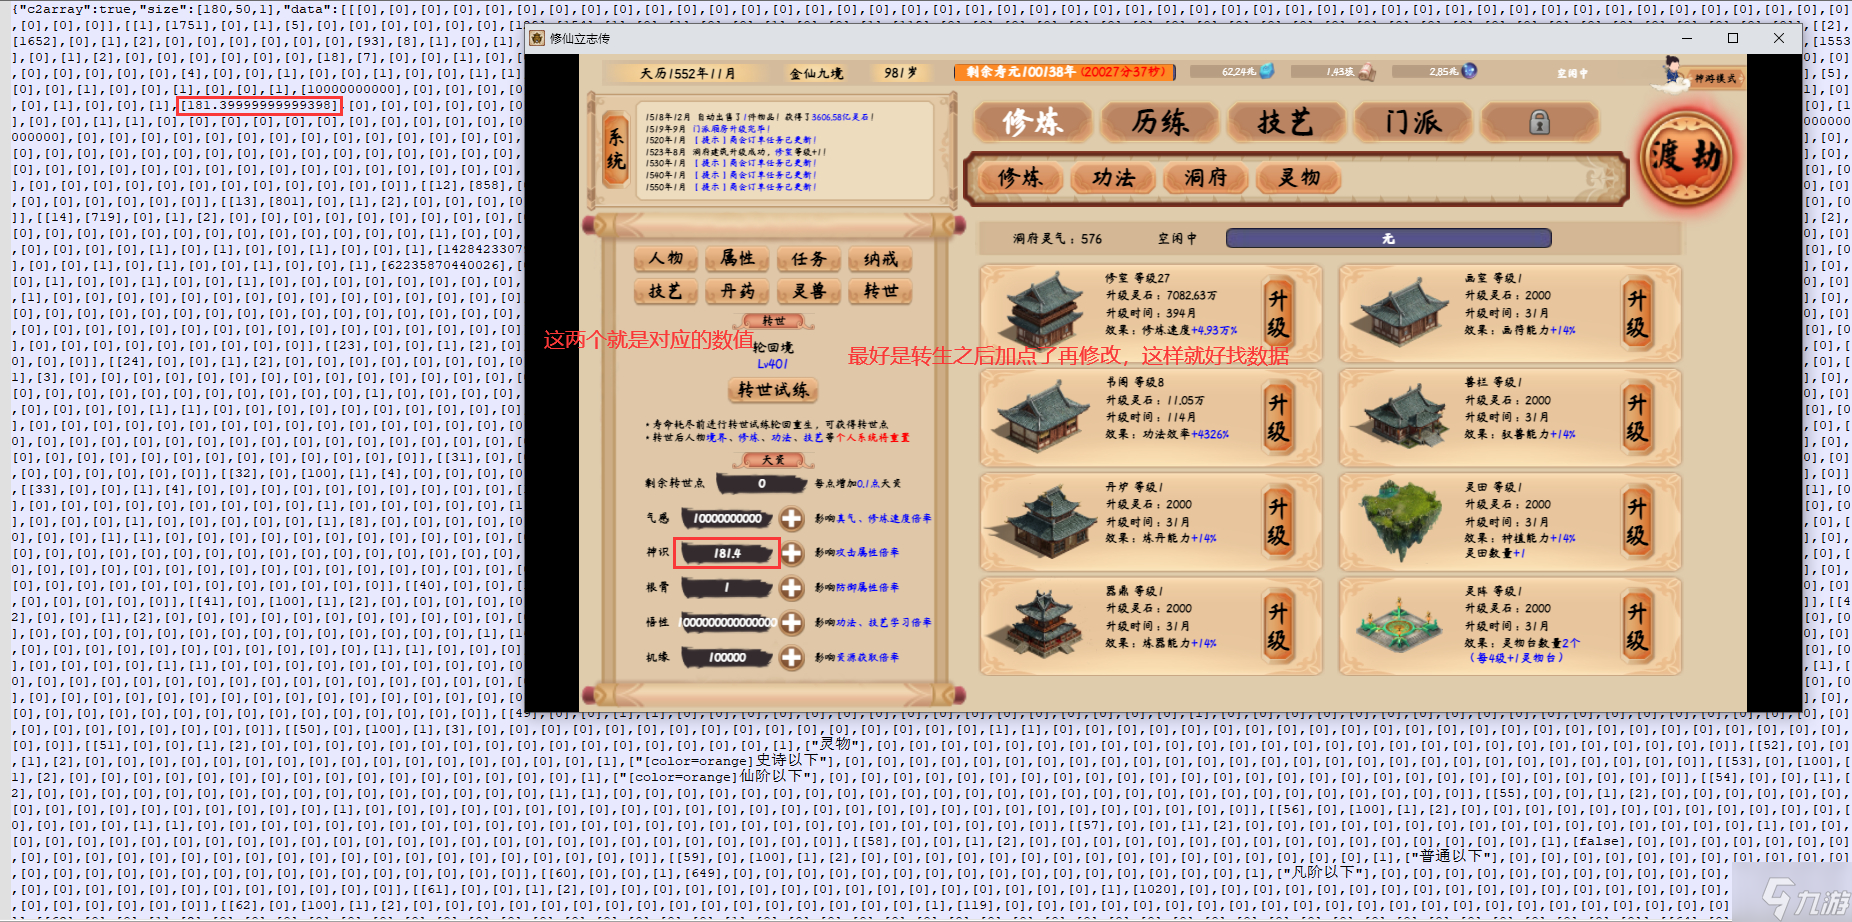Click the 丹炉 building image
This screenshot has width=1852, height=922.
point(1044,520)
